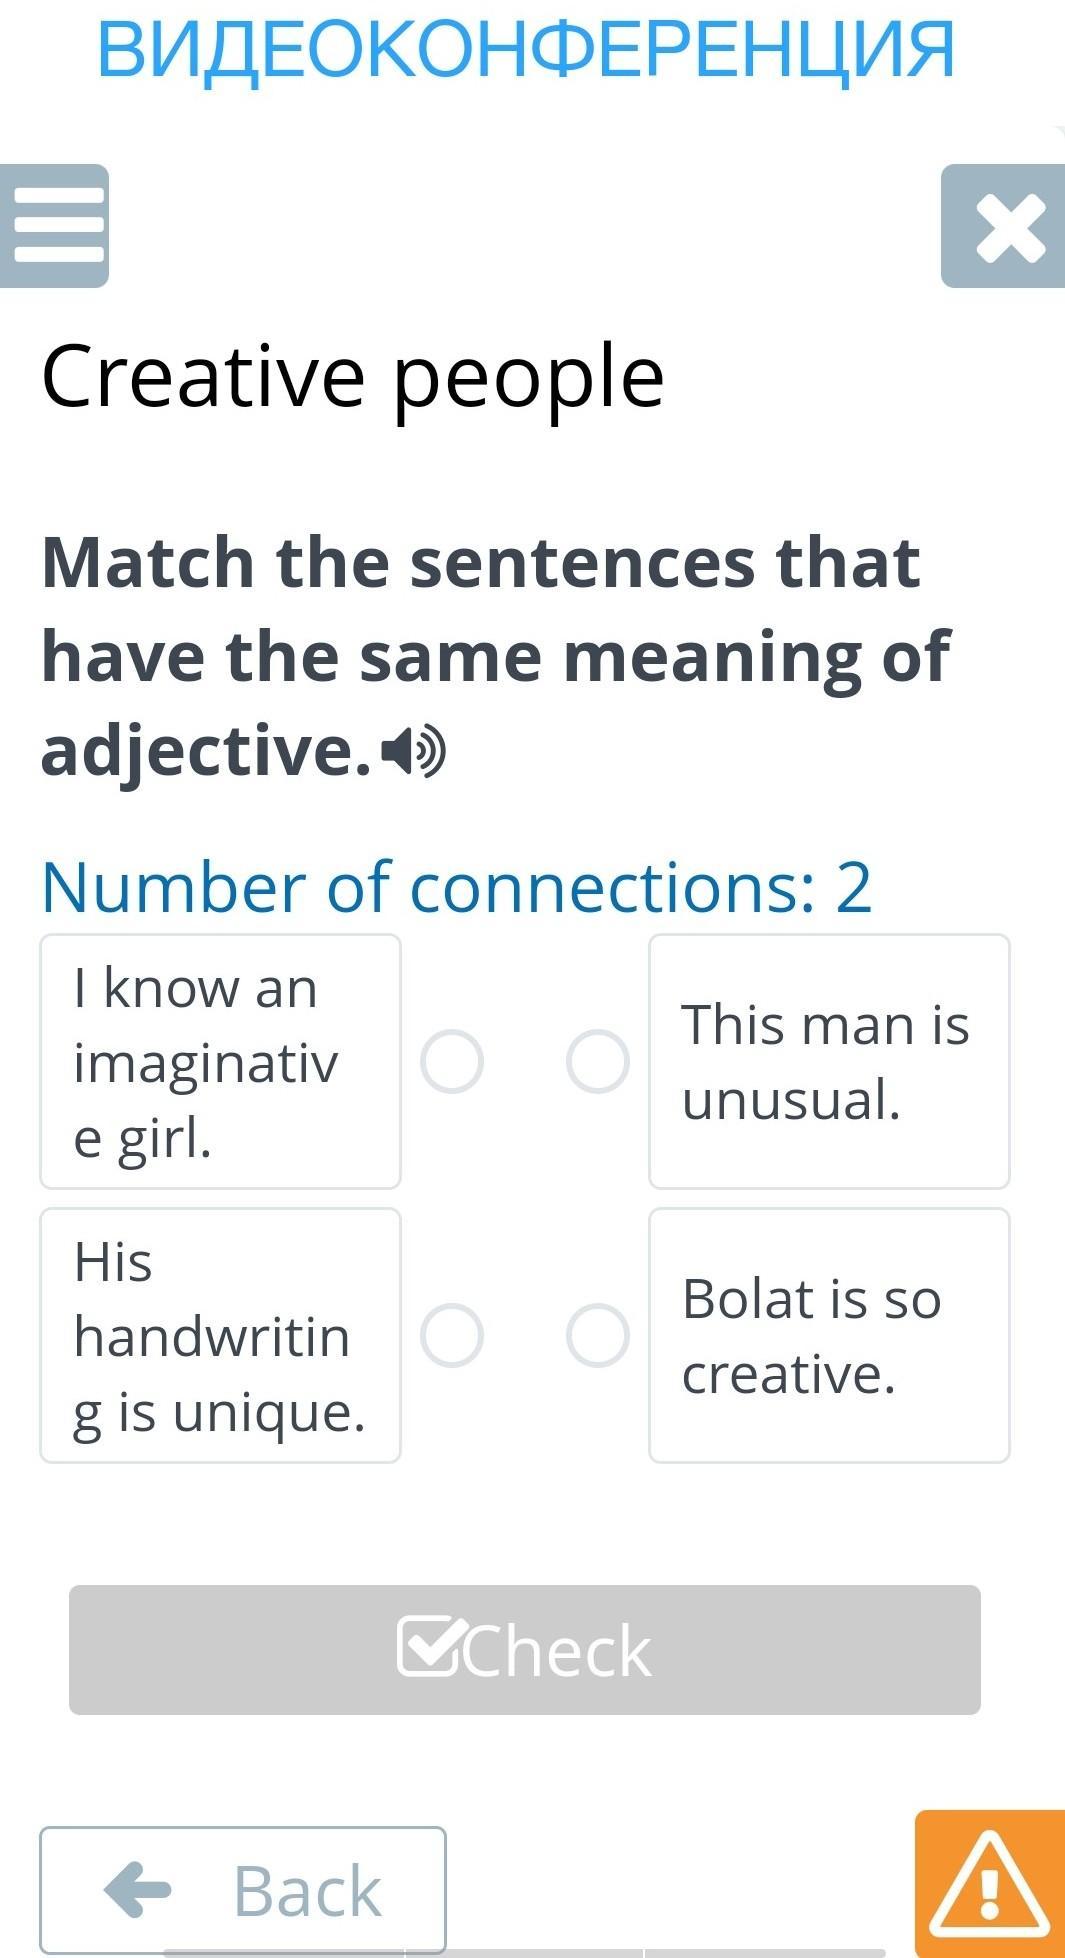Open the hamburger menu
Image resolution: width=1065 pixels, height=1958 pixels.
pos(55,226)
